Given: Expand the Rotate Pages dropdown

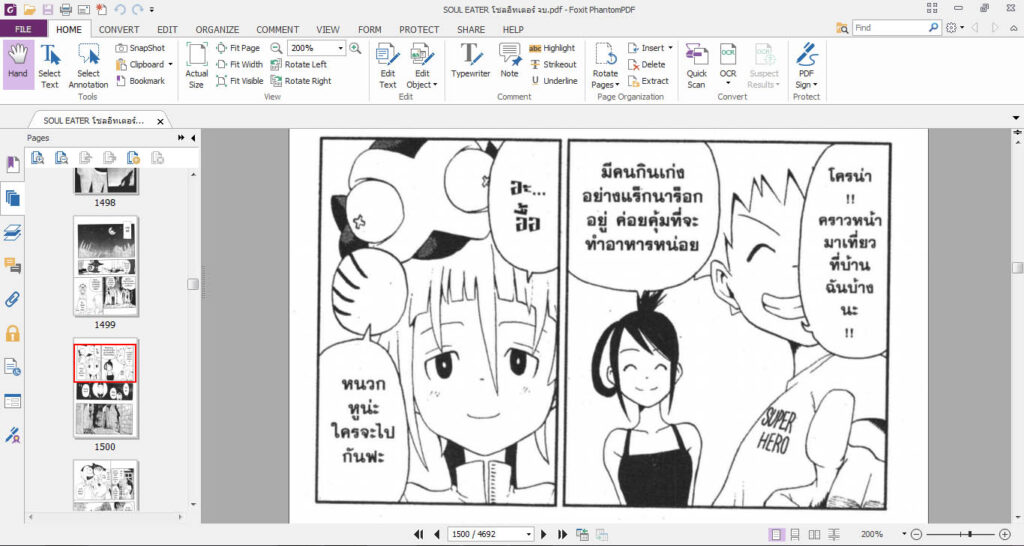Looking at the screenshot, I should click(617, 85).
